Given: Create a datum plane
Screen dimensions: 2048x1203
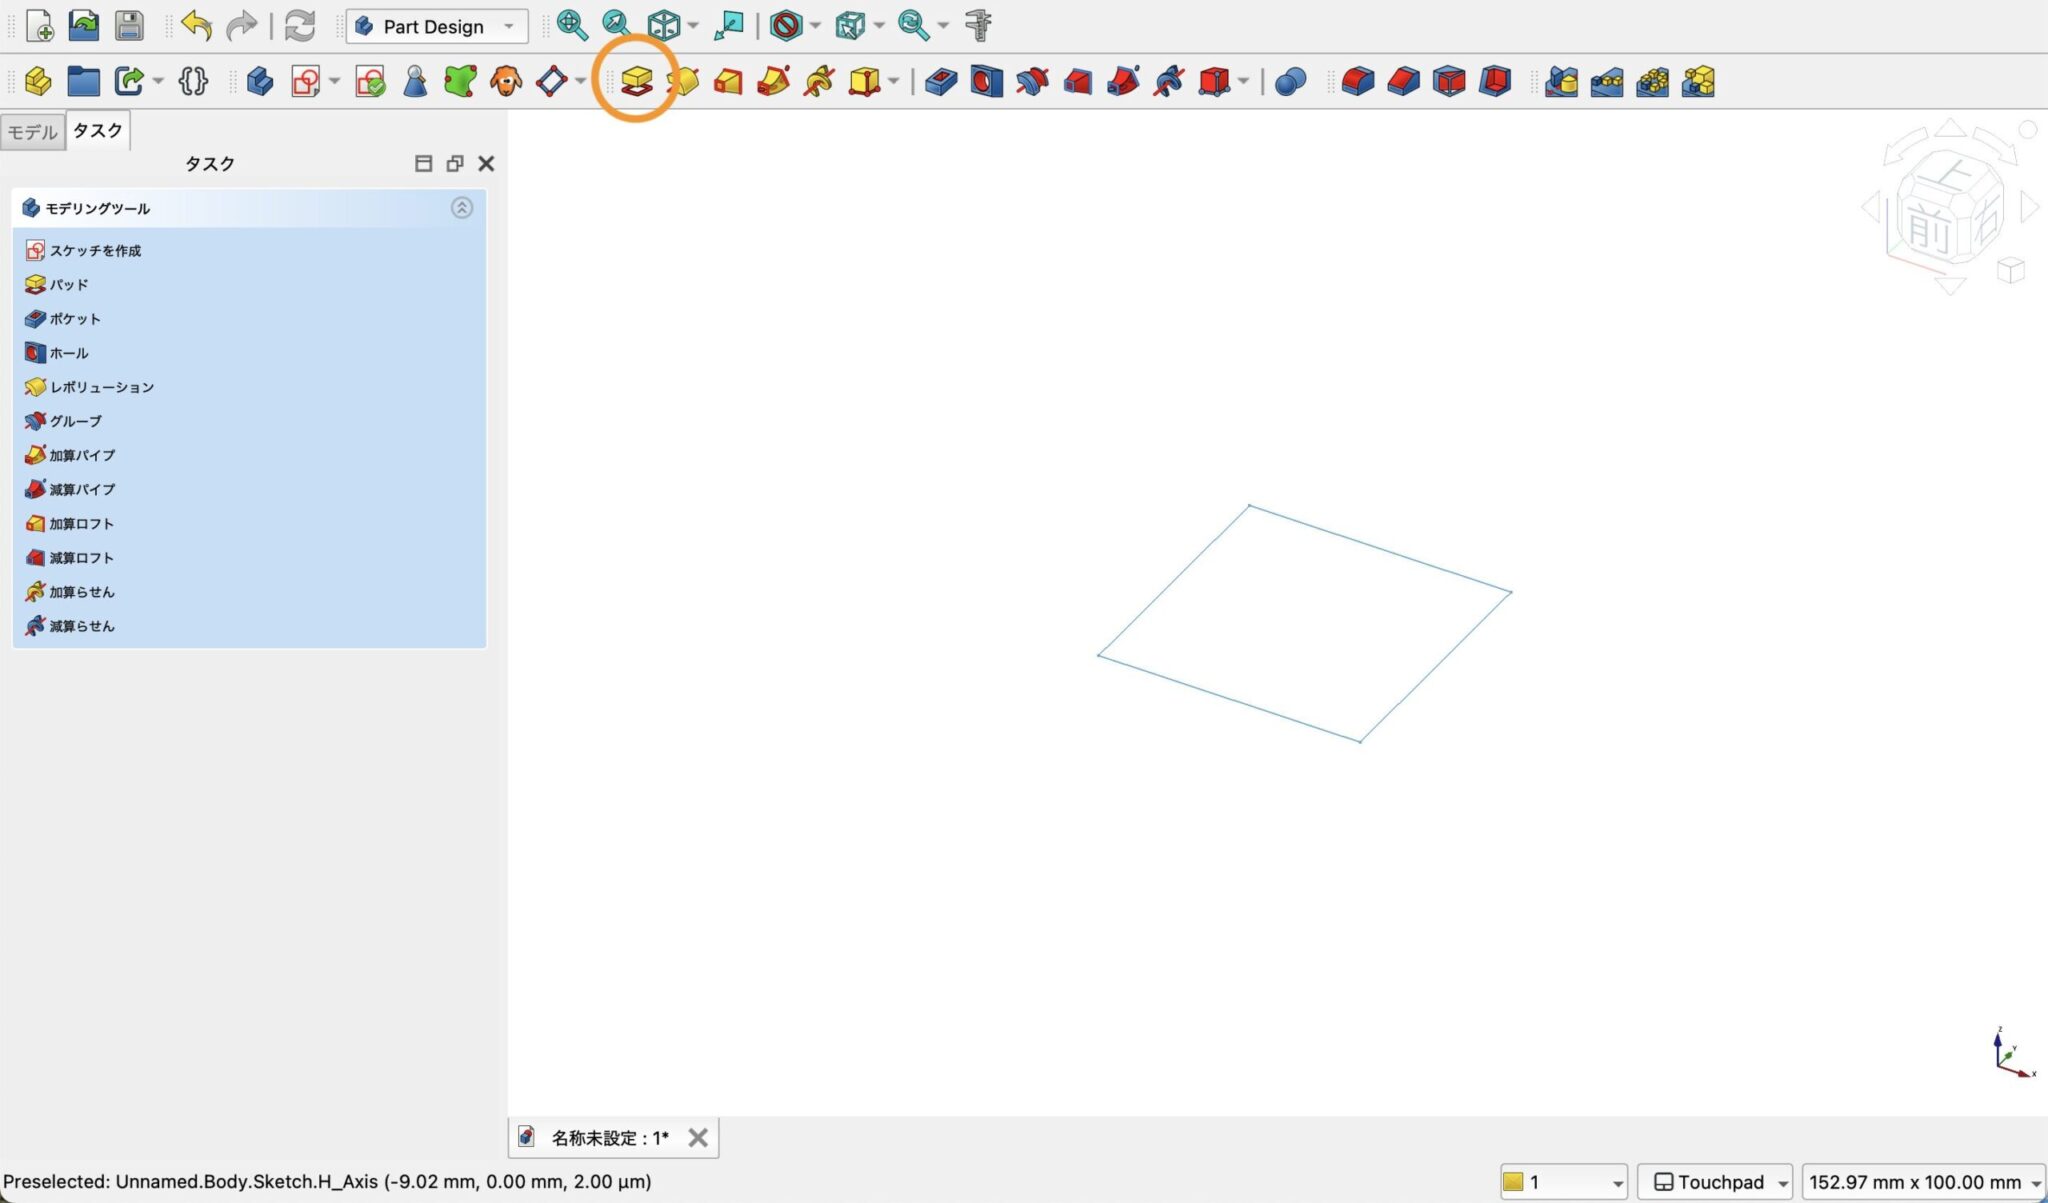Looking at the screenshot, I should tap(551, 81).
